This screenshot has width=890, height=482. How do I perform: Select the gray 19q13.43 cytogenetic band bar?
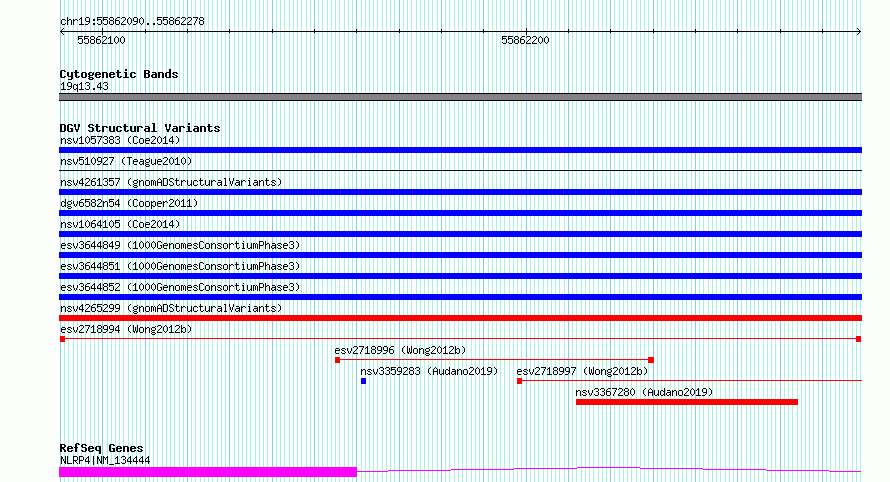(460, 97)
